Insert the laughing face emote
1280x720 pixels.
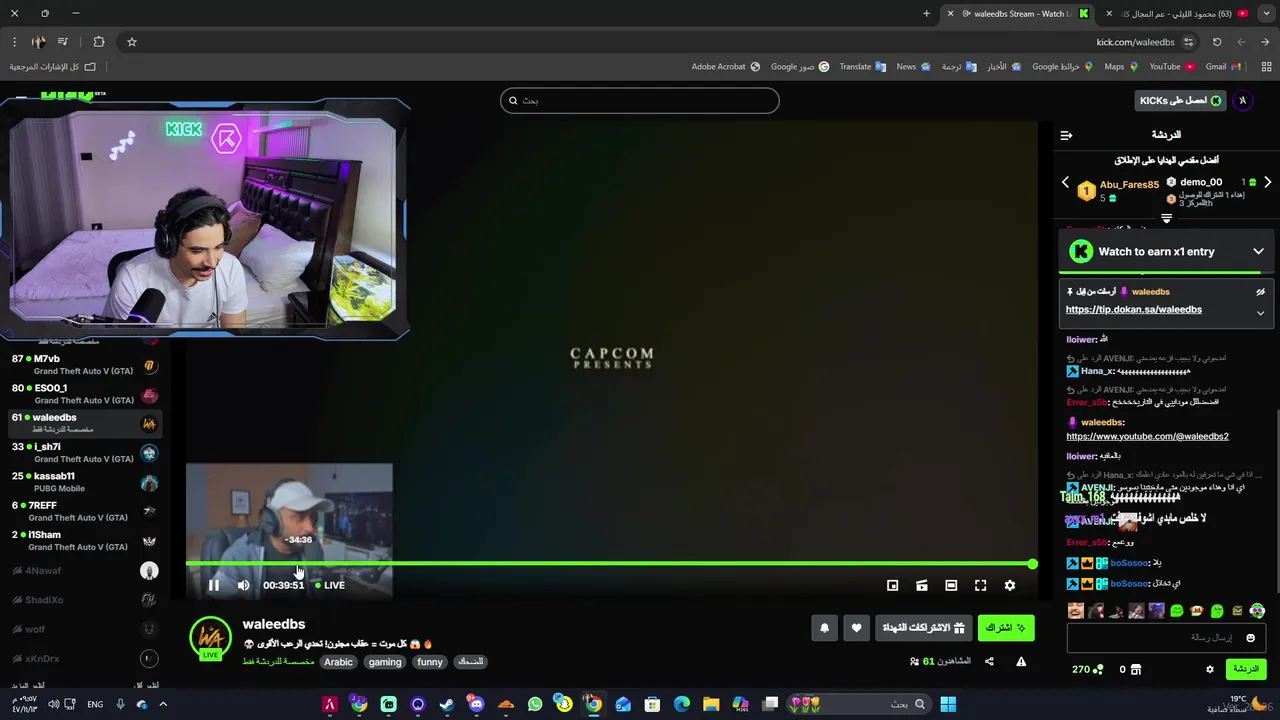[1075, 611]
